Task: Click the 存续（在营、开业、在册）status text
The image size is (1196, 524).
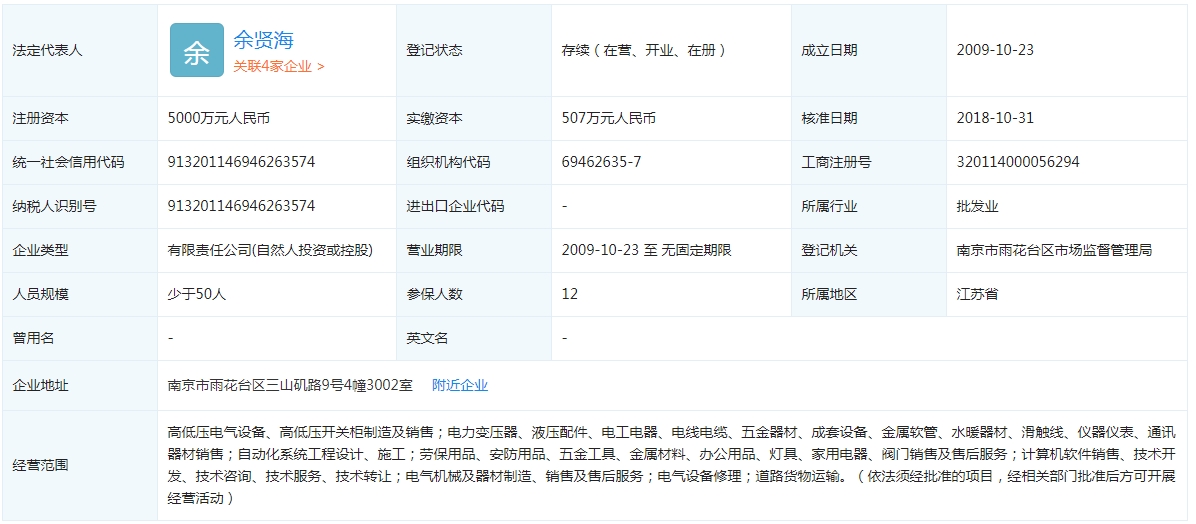Action: [644, 50]
